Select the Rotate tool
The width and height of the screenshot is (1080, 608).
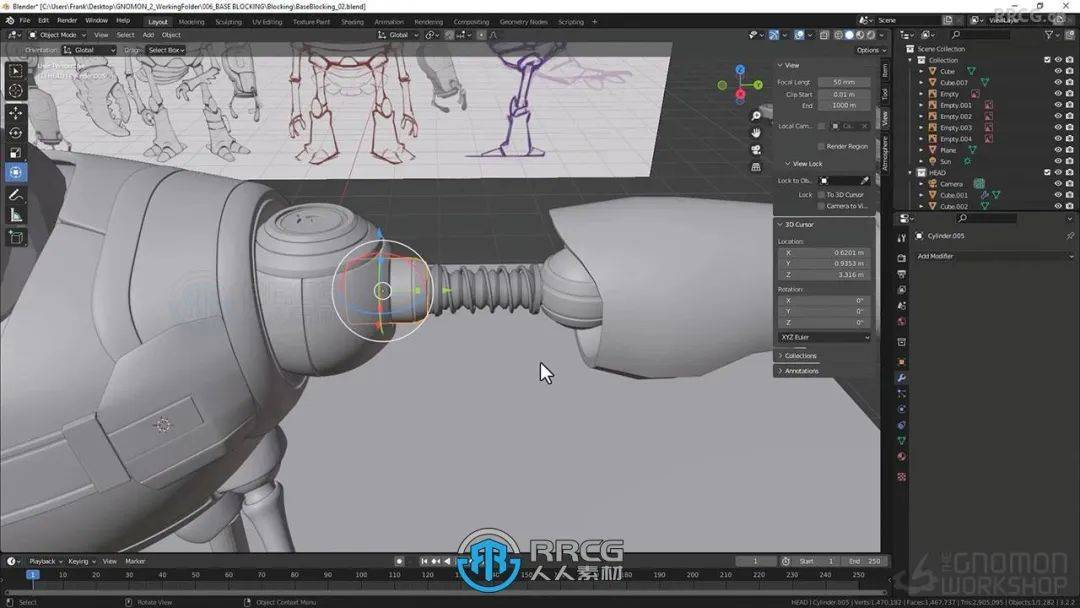coord(15,131)
